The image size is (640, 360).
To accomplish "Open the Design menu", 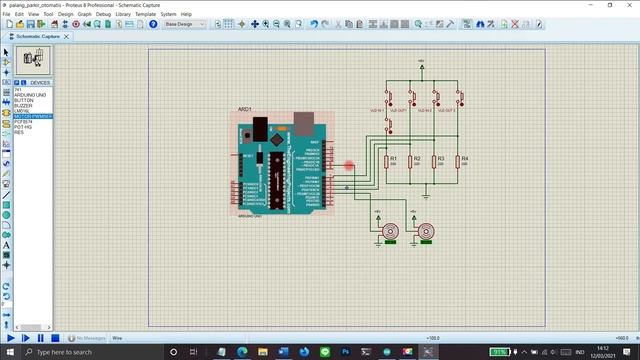I will 65,14.
